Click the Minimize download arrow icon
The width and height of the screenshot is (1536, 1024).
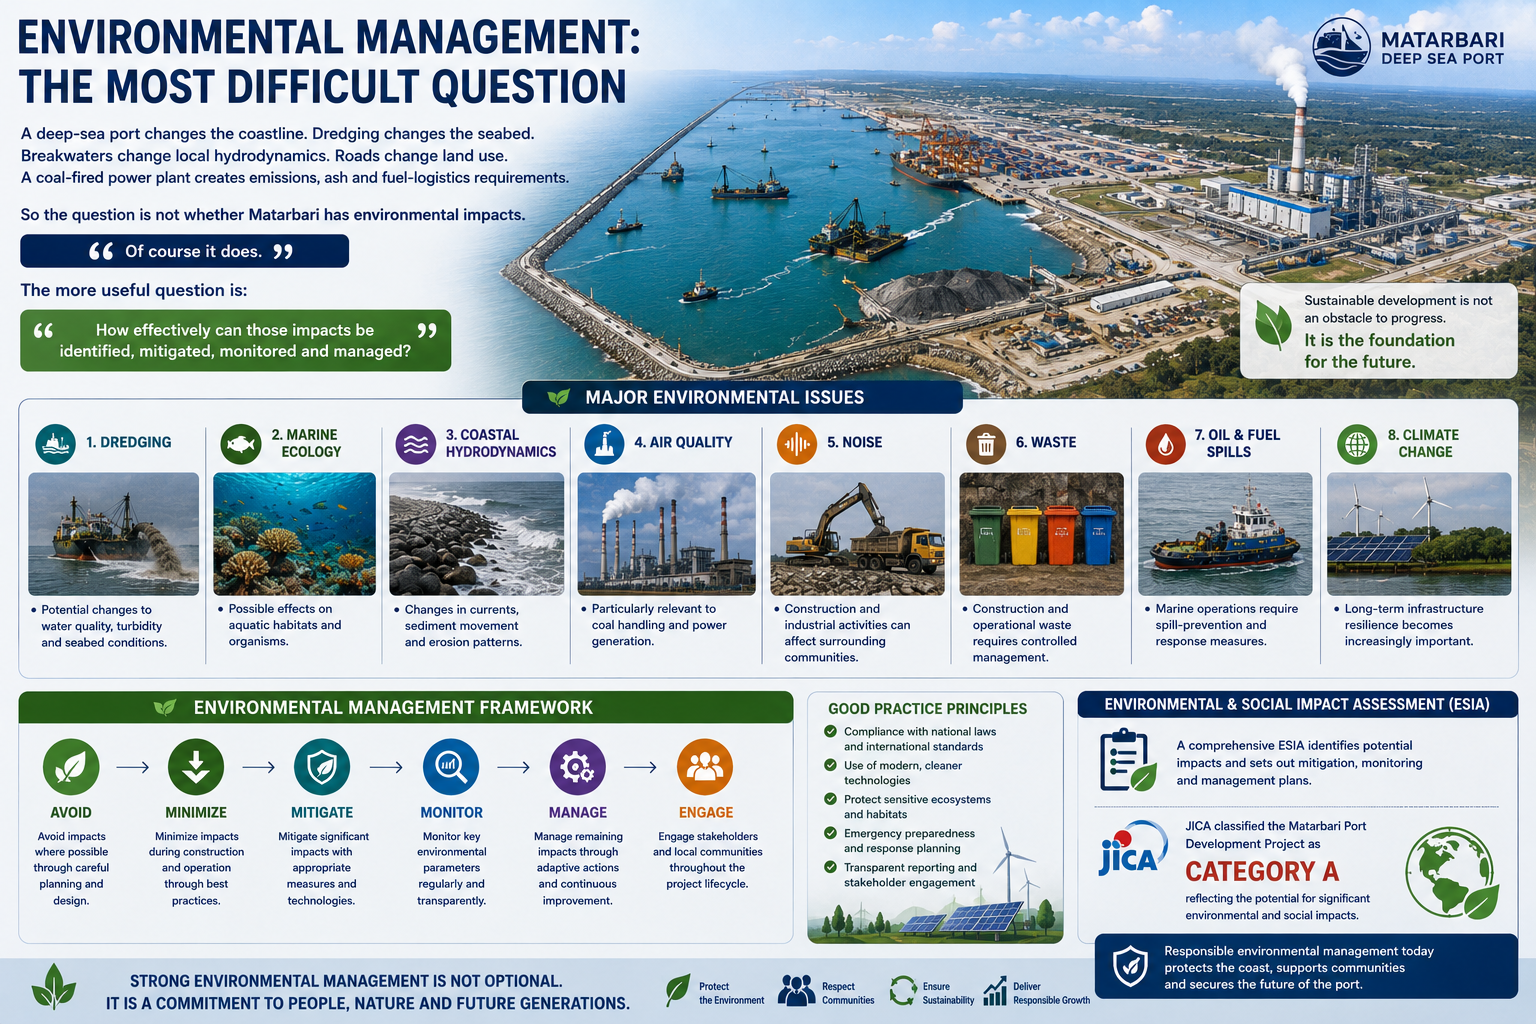click(196, 767)
